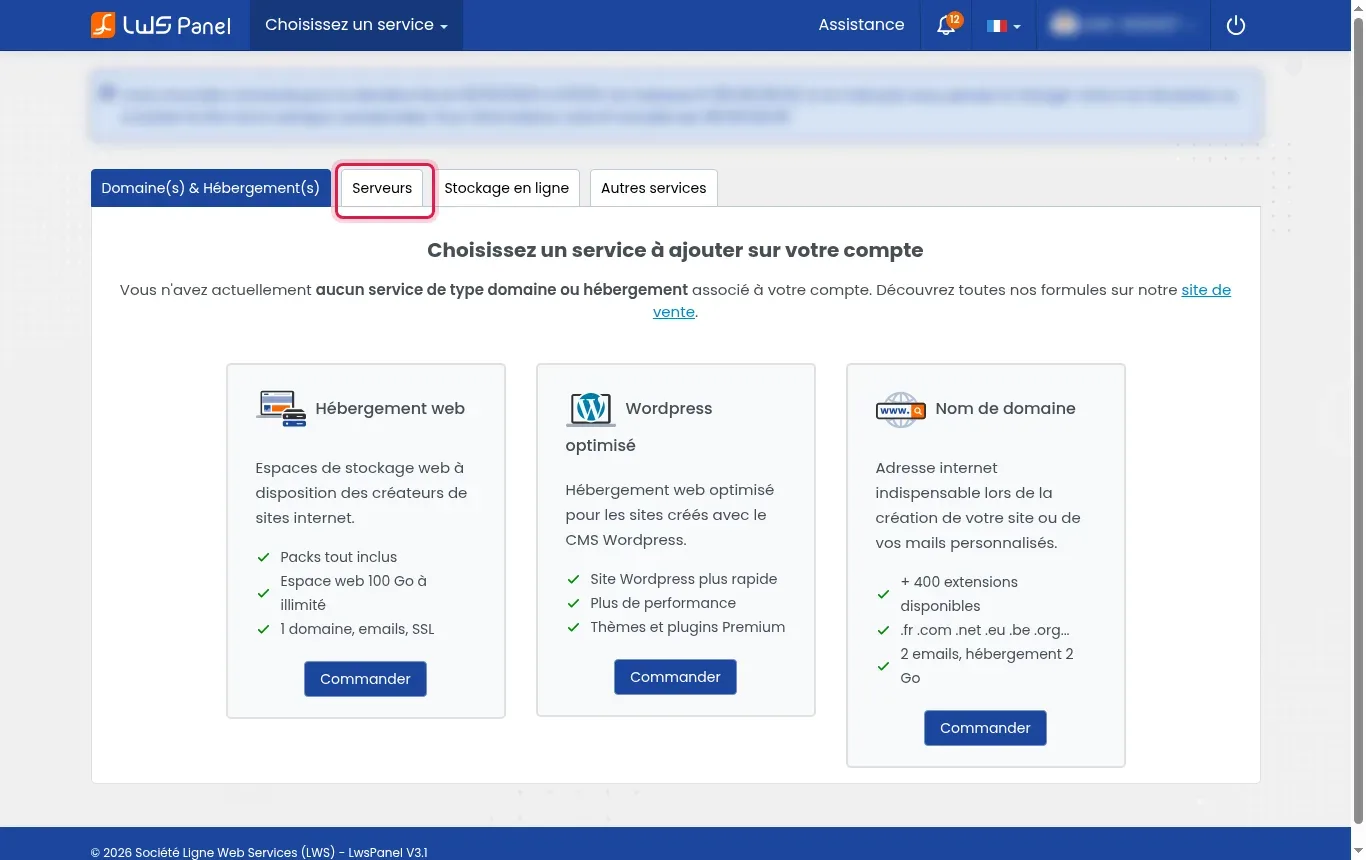Click the 1 domaine, emails, SSL line
This screenshot has width=1366, height=860.
[x=357, y=629]
